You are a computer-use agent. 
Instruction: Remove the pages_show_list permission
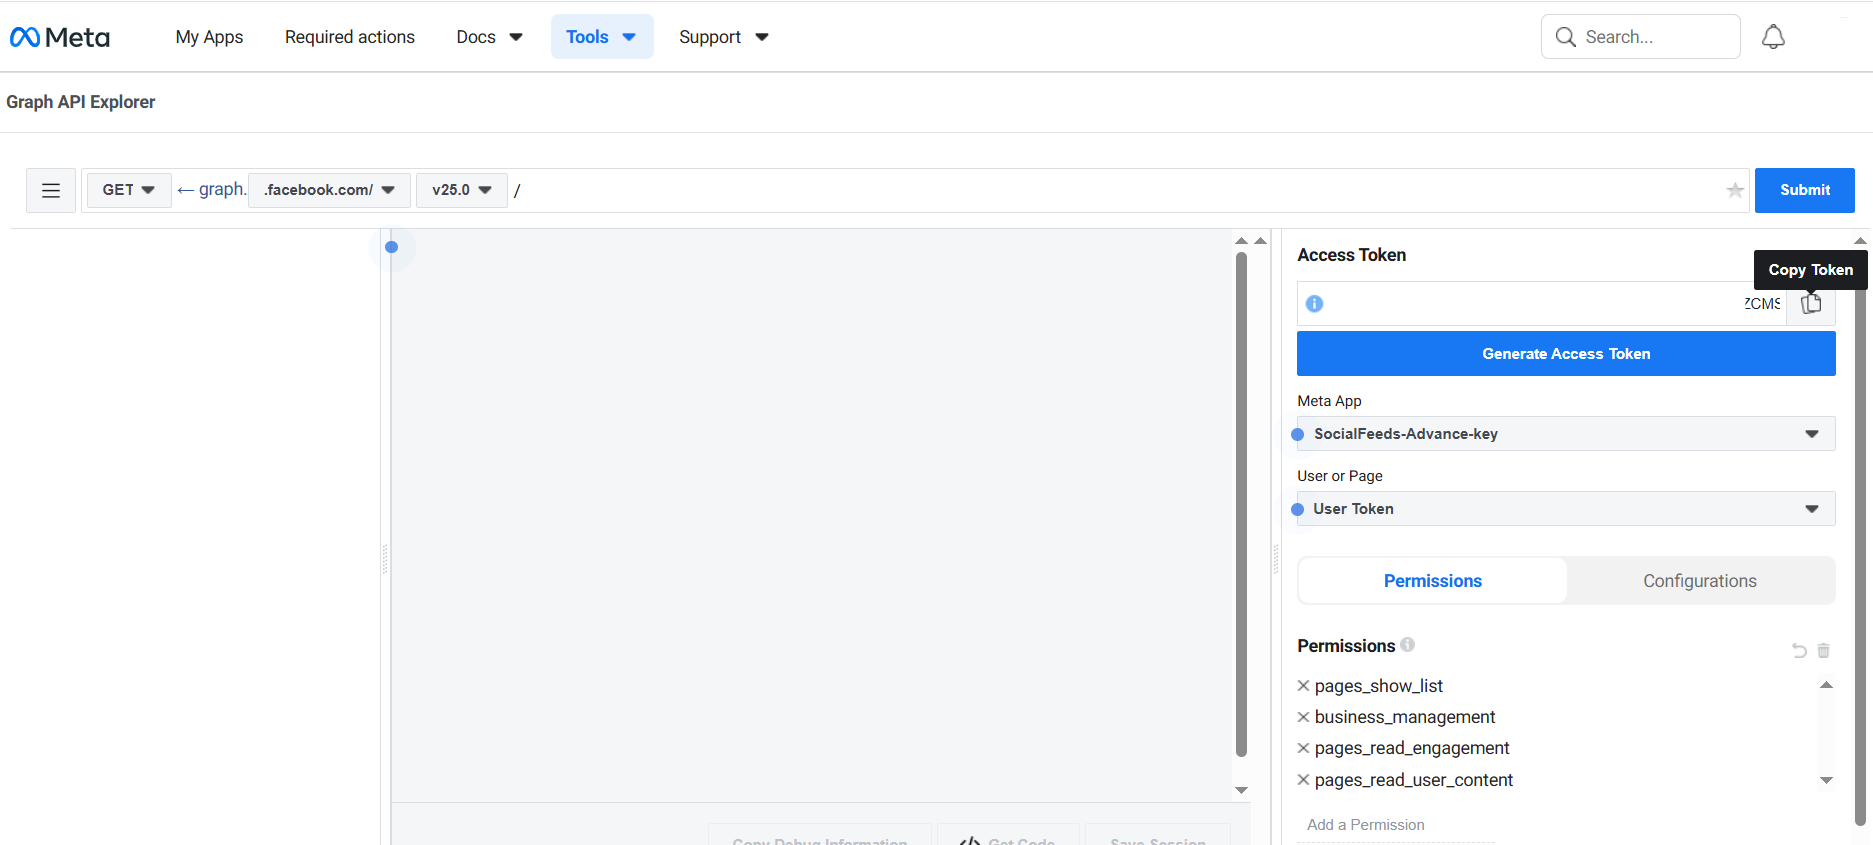[1303, 686]
